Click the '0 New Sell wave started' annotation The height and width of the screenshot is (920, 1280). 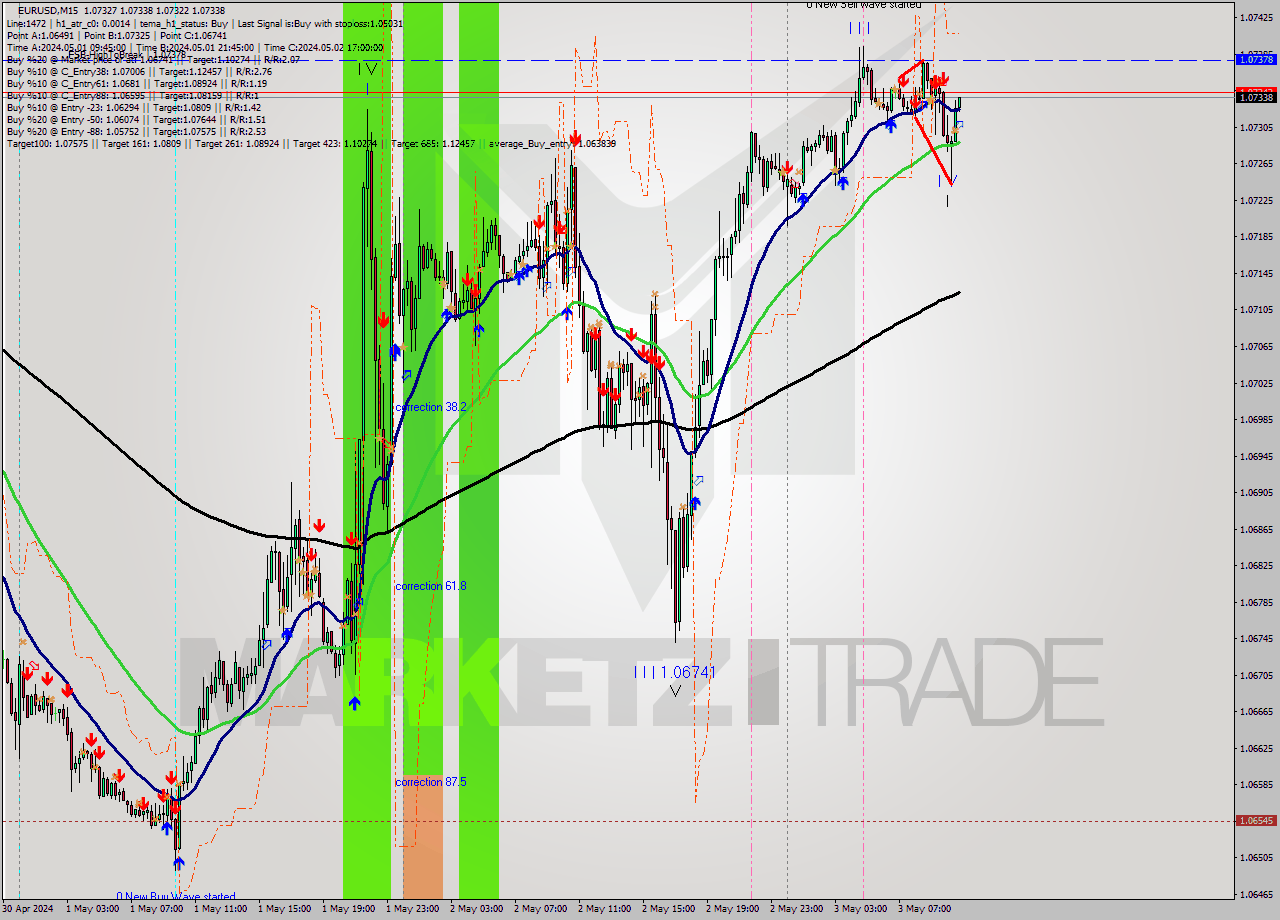click(x=864, y=5)
